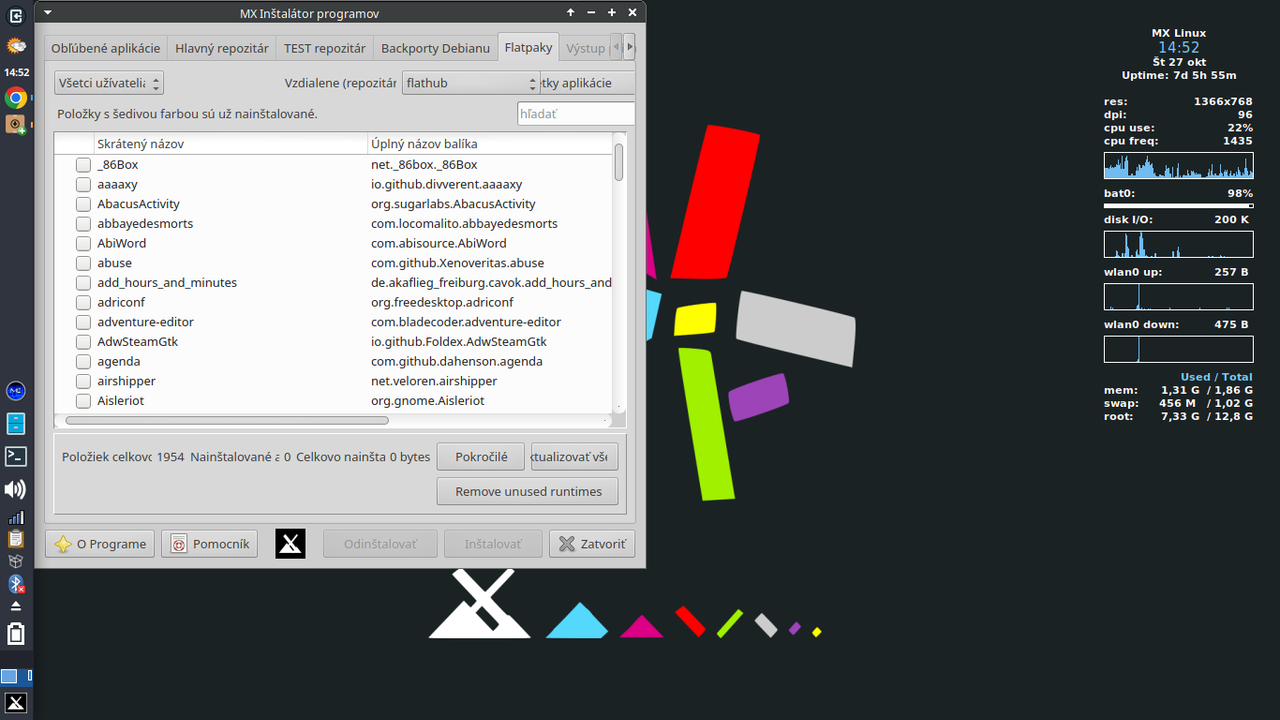The width and height of the screenshot is (1280, 720).
Task: Click the greyed Odinštalovať button
Action: 380,544
